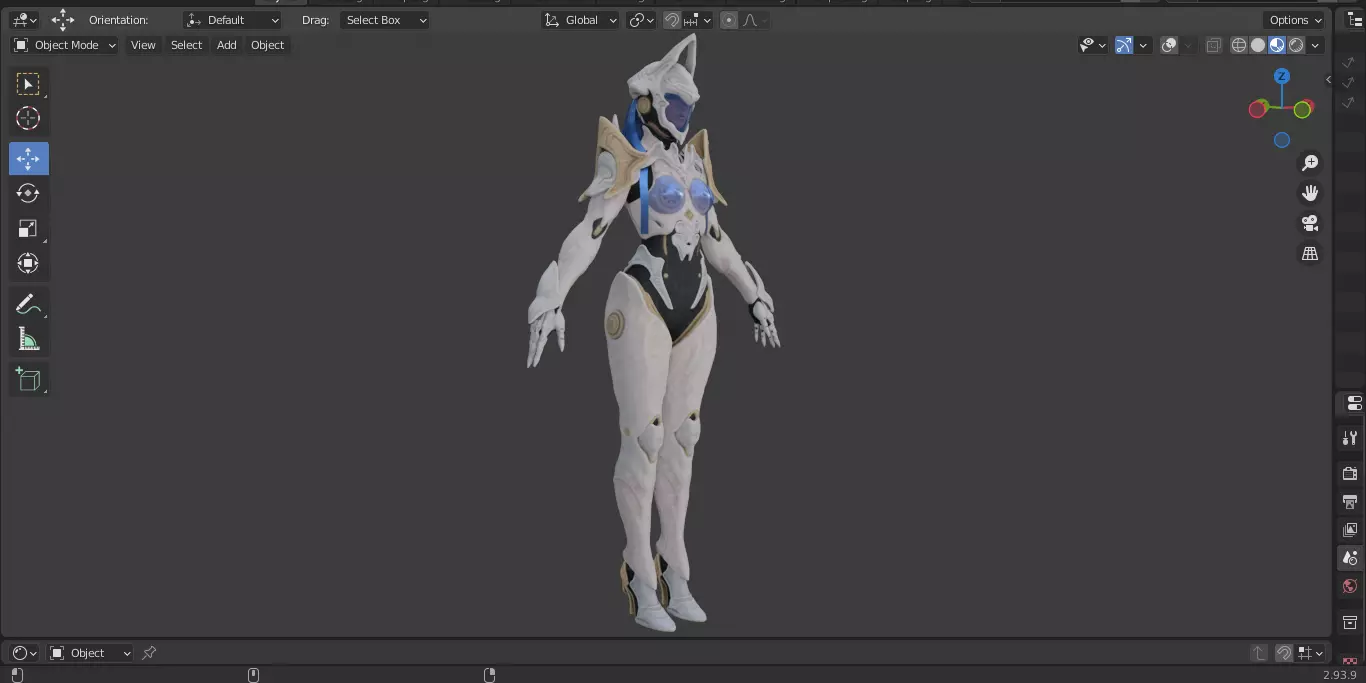The image size is (1366, 683).
Task: Select the Select Box tool
Action: coord(28,84)
